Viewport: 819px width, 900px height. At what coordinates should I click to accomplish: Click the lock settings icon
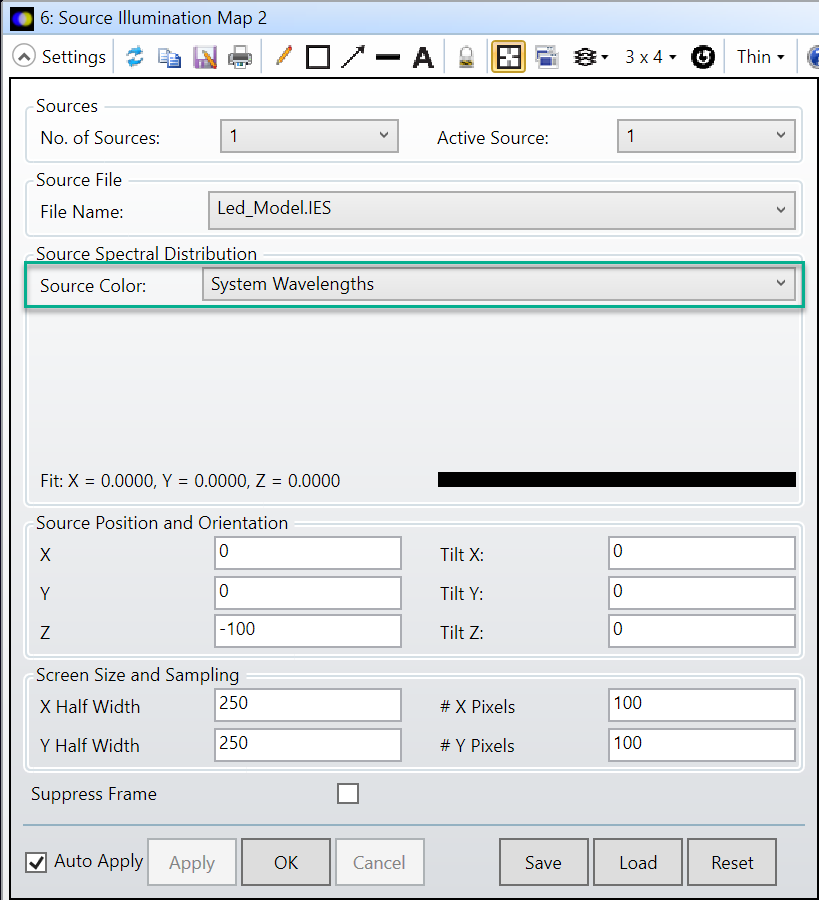coord(466,57)
